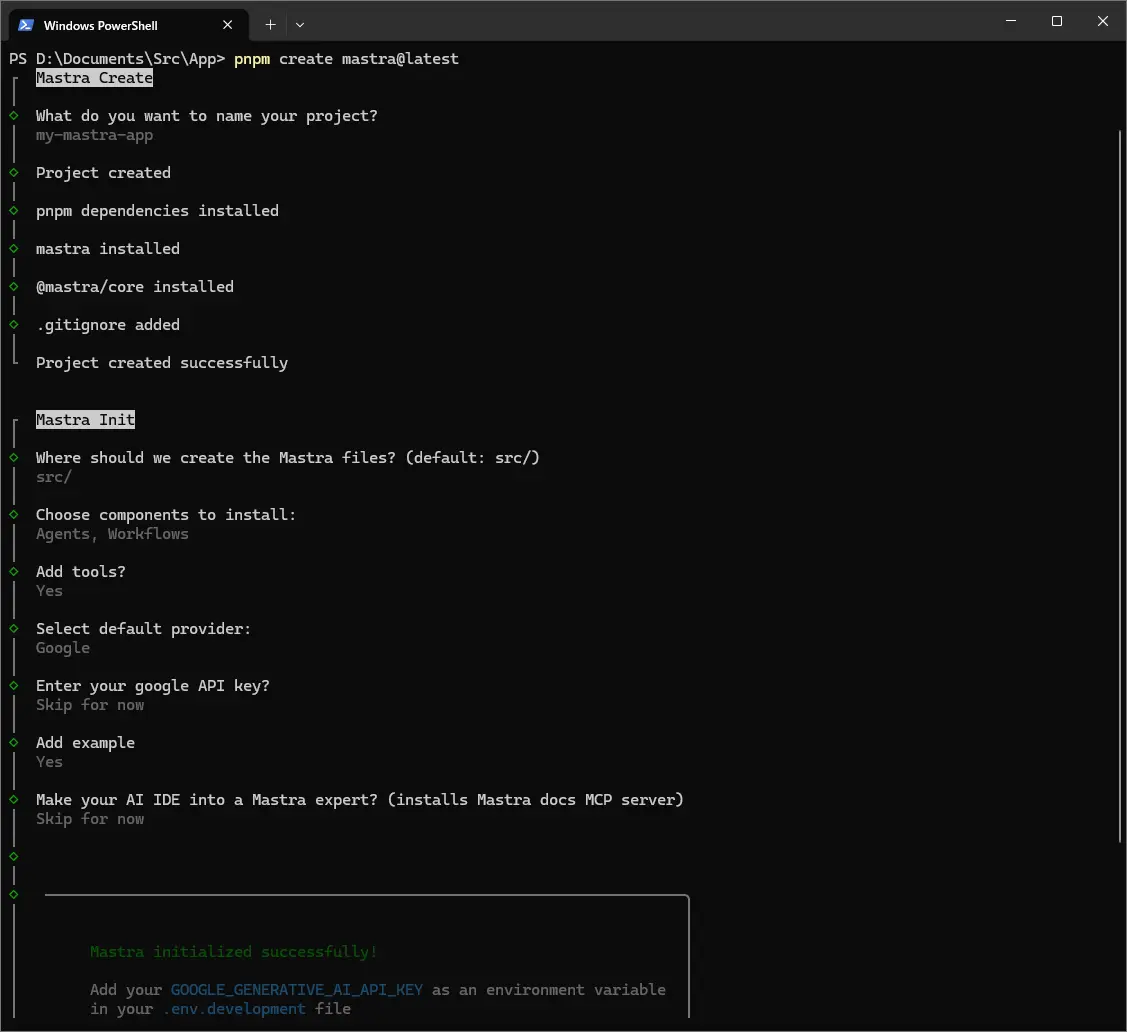Close the Windows PowerShell tab
1127x1032 pixels.
coord(228,25)
